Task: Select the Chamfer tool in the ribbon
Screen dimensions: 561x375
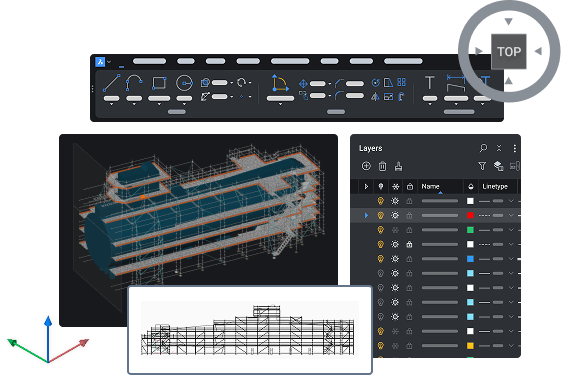Action: coord(339,83)
